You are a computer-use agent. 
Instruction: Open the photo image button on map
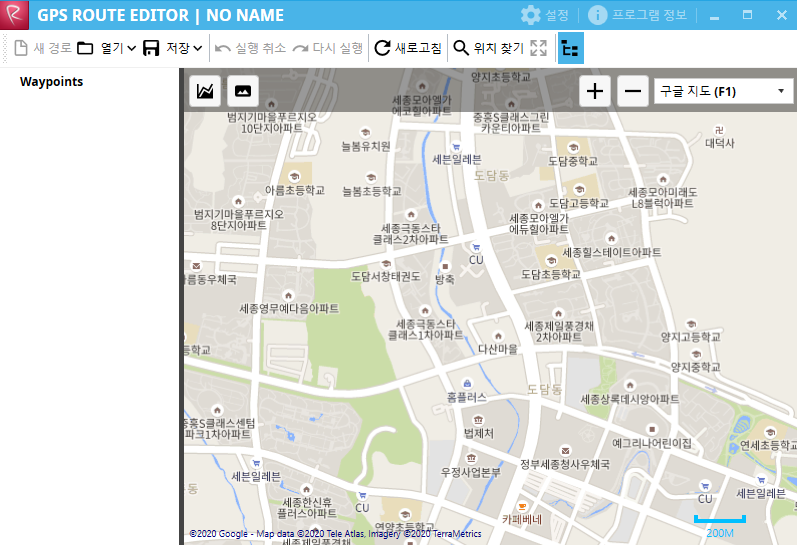click(x=243, y=91)
